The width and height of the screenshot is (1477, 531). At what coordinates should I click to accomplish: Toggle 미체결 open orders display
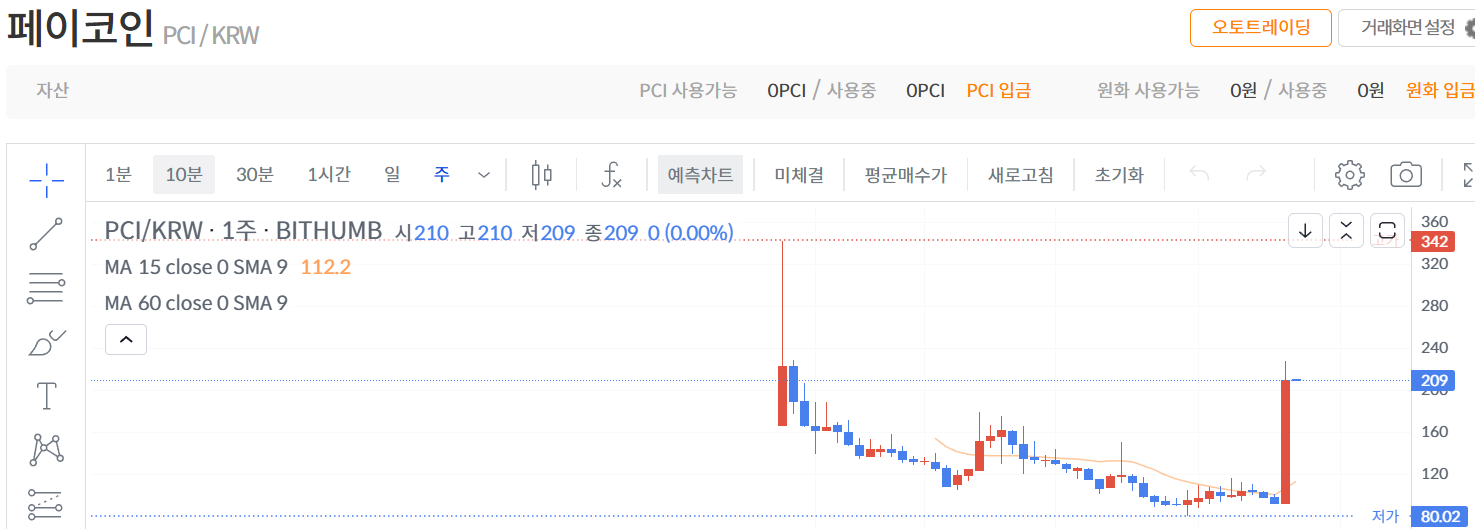click(x=799, y=175)
